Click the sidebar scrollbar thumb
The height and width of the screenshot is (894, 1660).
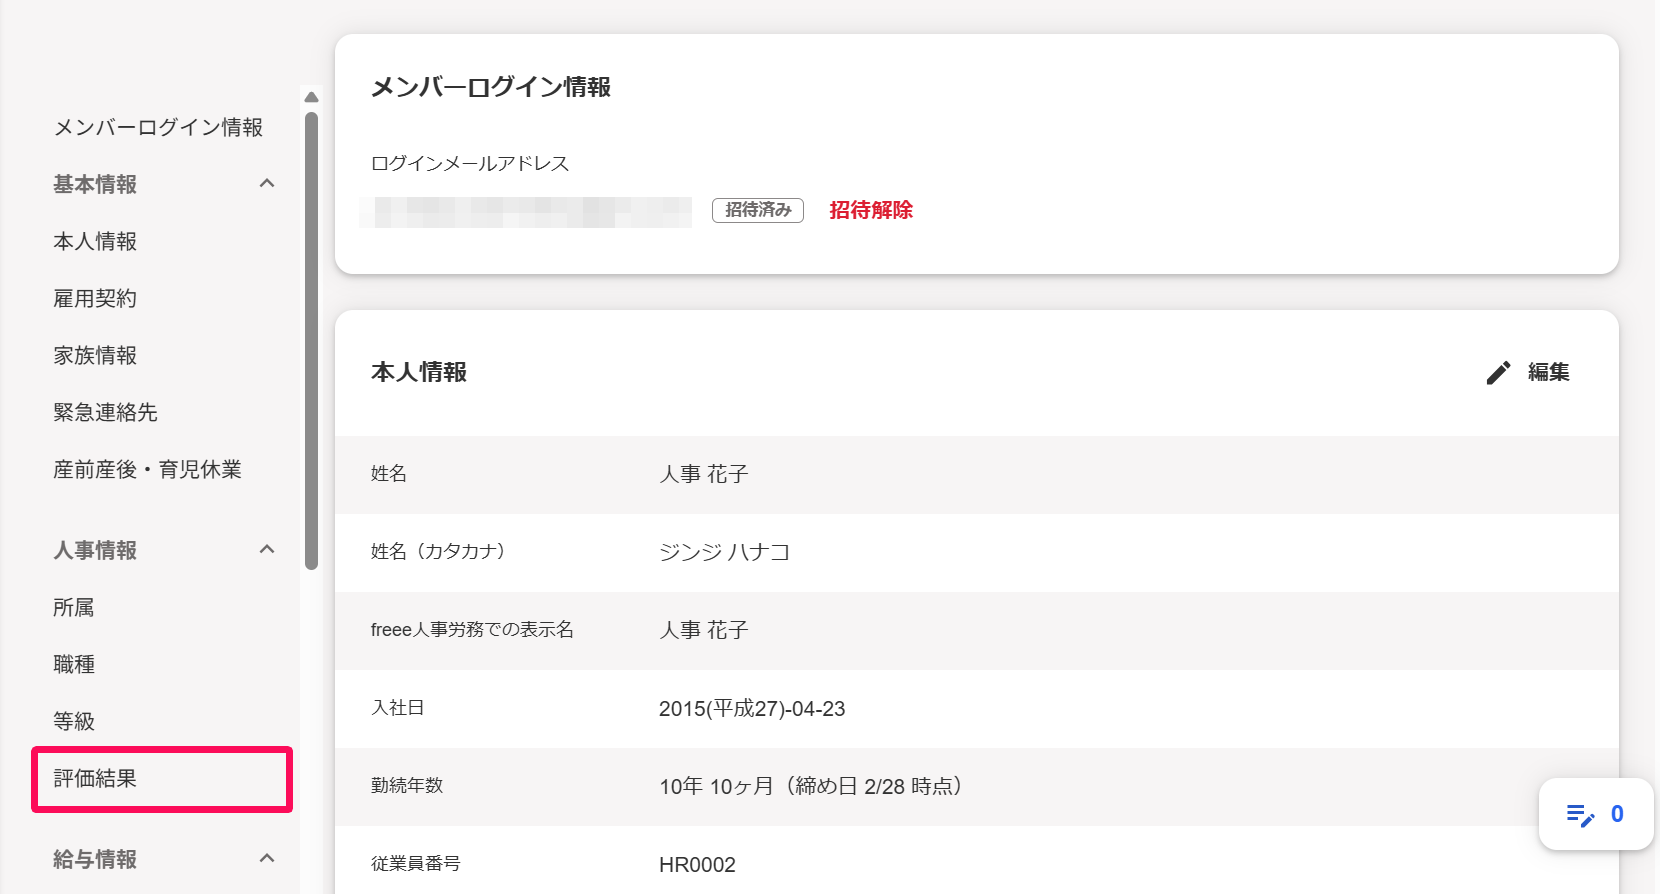point(311,340)
